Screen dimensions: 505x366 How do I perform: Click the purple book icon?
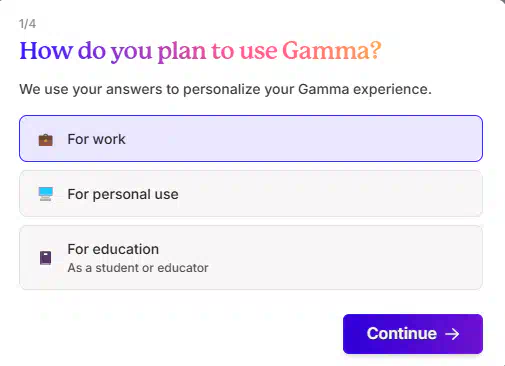tap(45, 258)
